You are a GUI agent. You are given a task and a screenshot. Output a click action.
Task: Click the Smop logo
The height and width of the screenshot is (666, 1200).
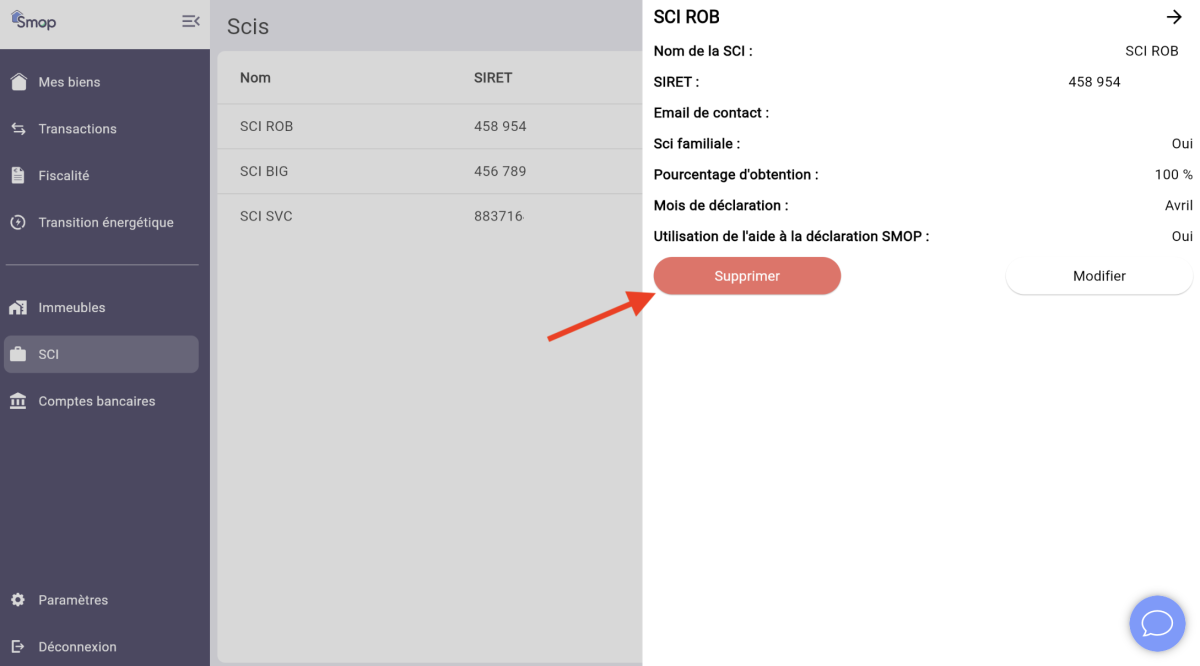tap(34, 20)
